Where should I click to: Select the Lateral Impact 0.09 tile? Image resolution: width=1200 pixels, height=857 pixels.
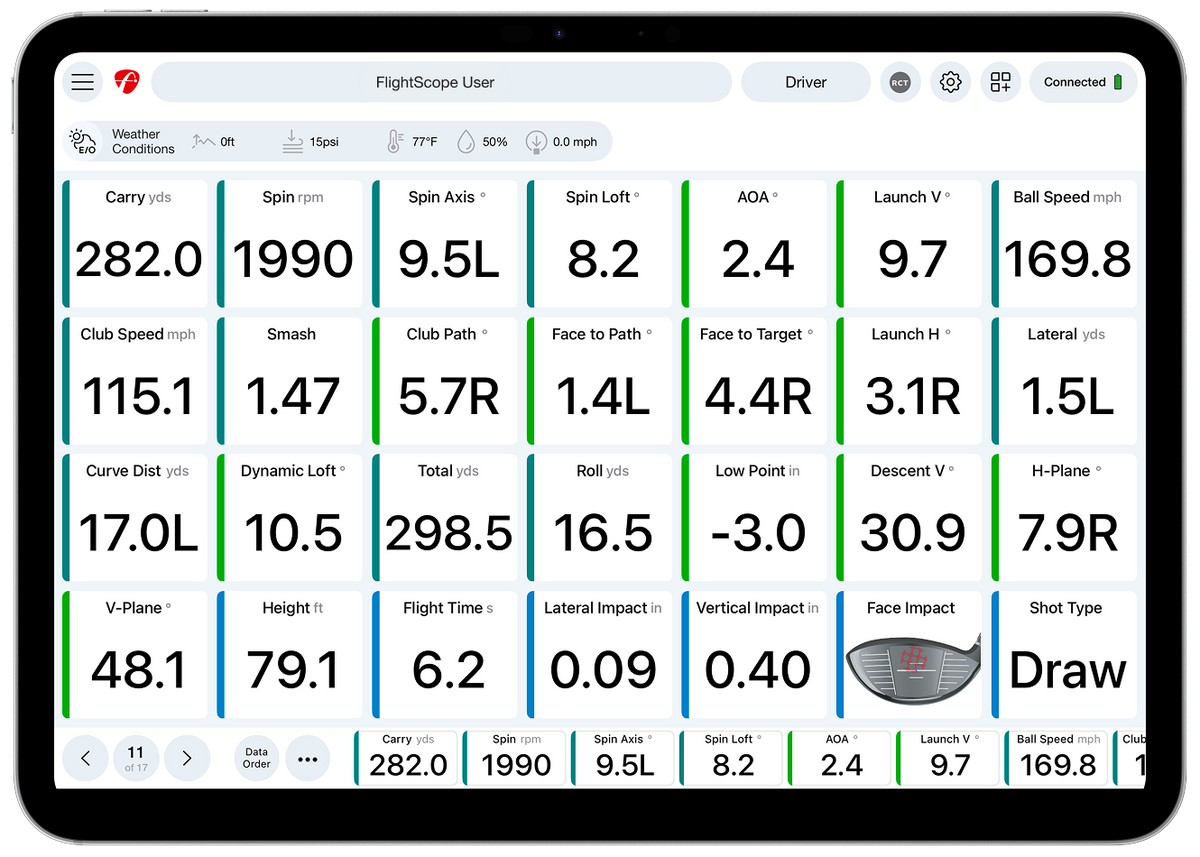click(600, 655)
